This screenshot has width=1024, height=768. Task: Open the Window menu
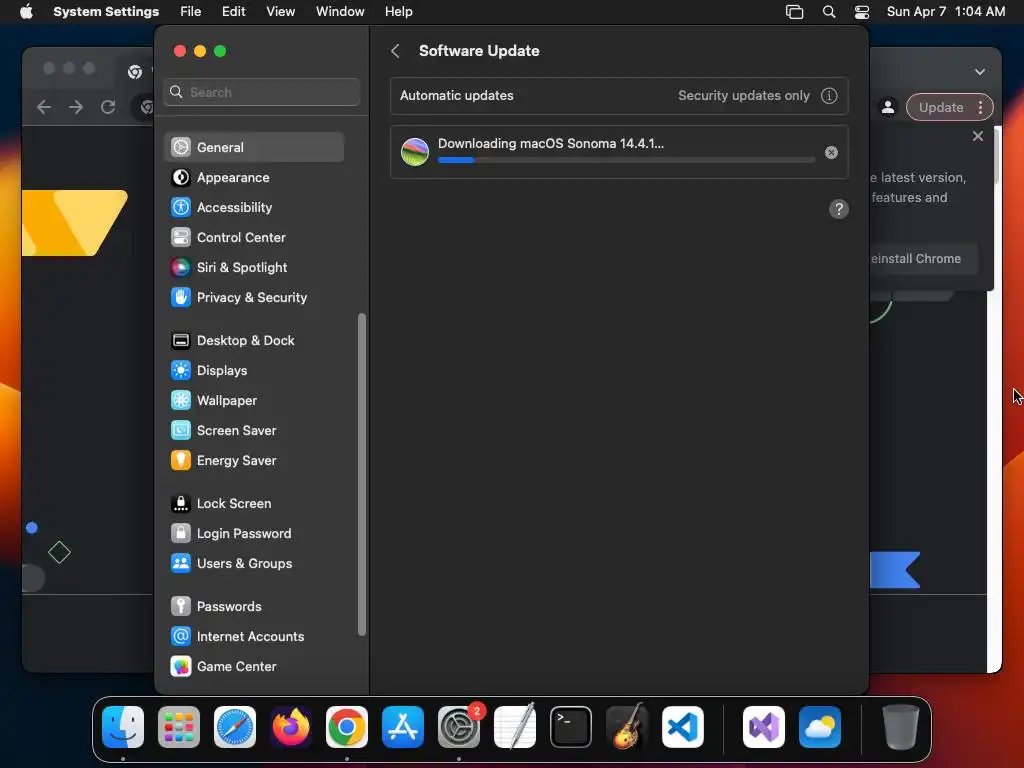coord(340,12)
